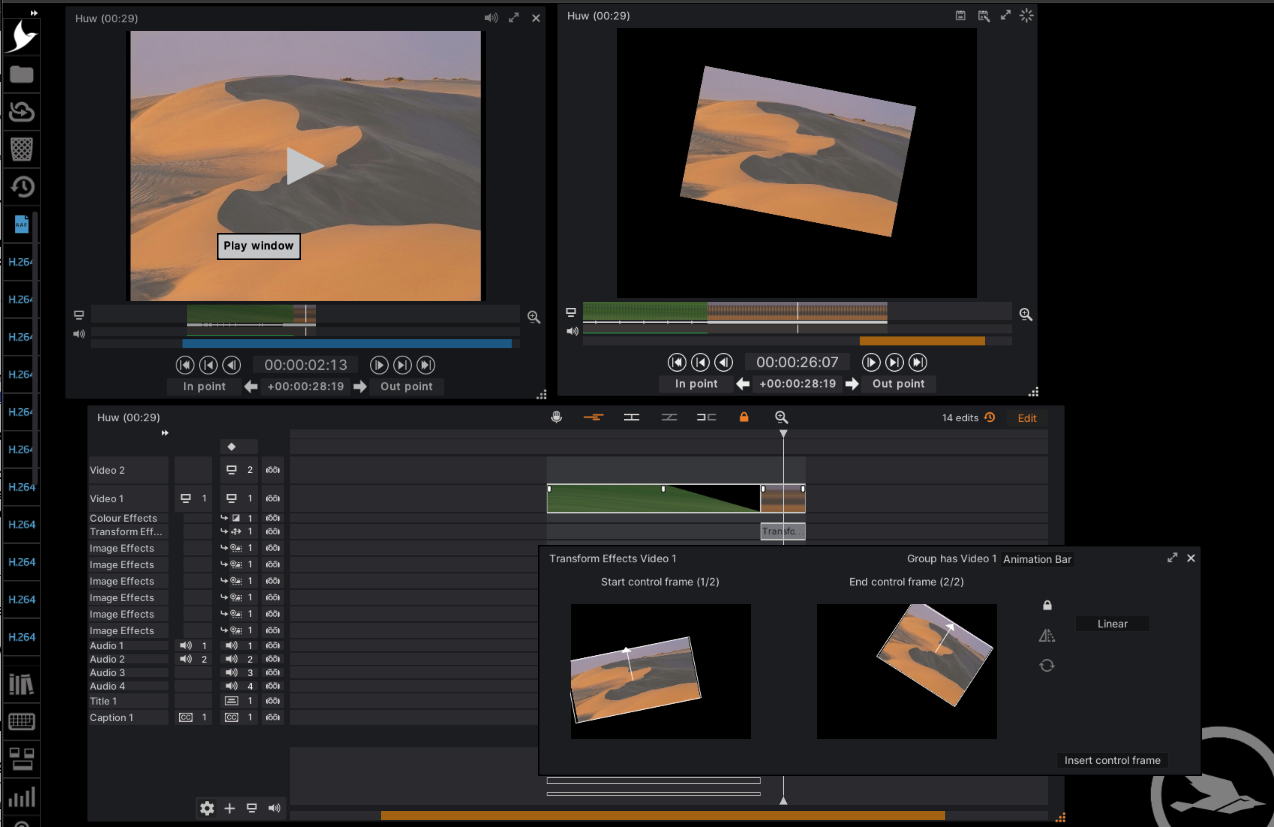
Task: Click the diamond keyframe icon above track list
Action: pyautogui.click(x=232, y=447)
